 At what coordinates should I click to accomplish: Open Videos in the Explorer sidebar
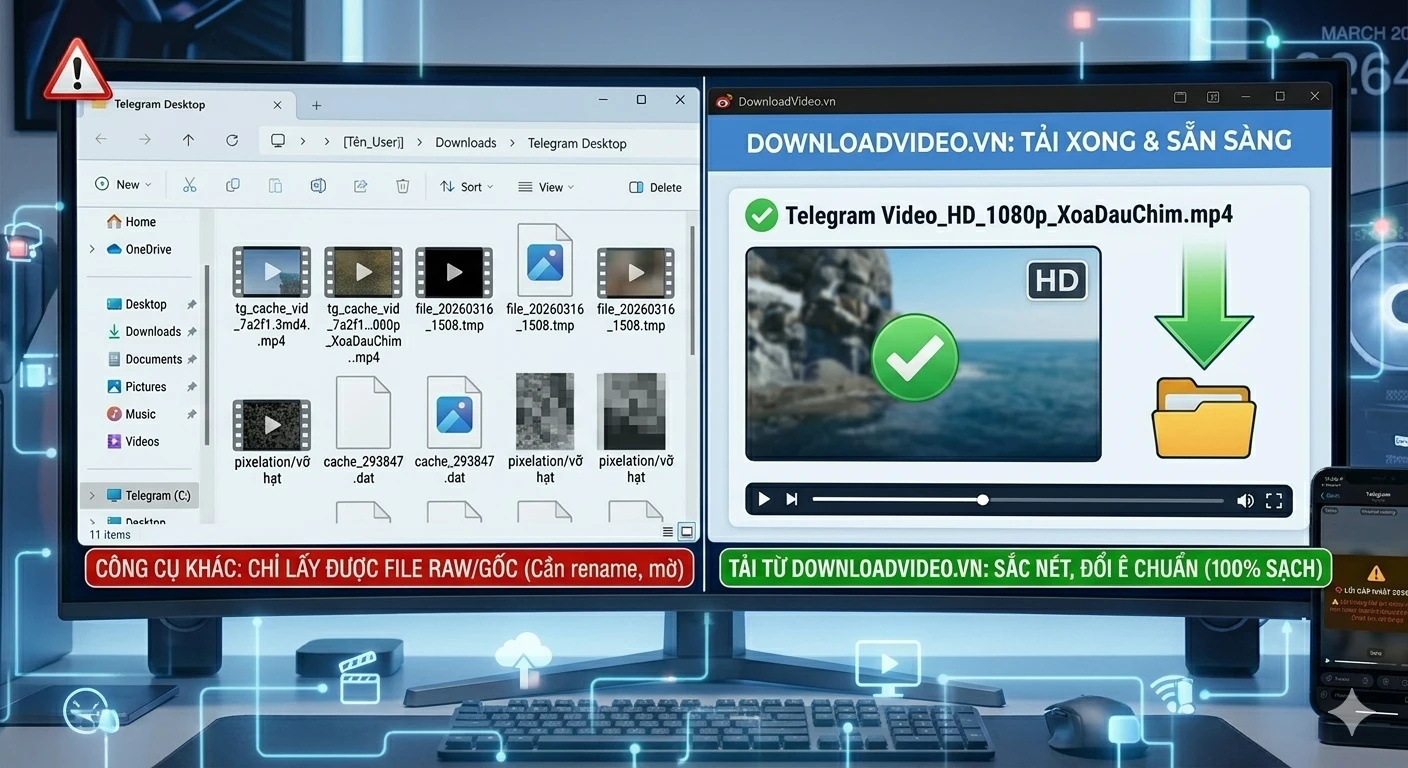point(133,441)
